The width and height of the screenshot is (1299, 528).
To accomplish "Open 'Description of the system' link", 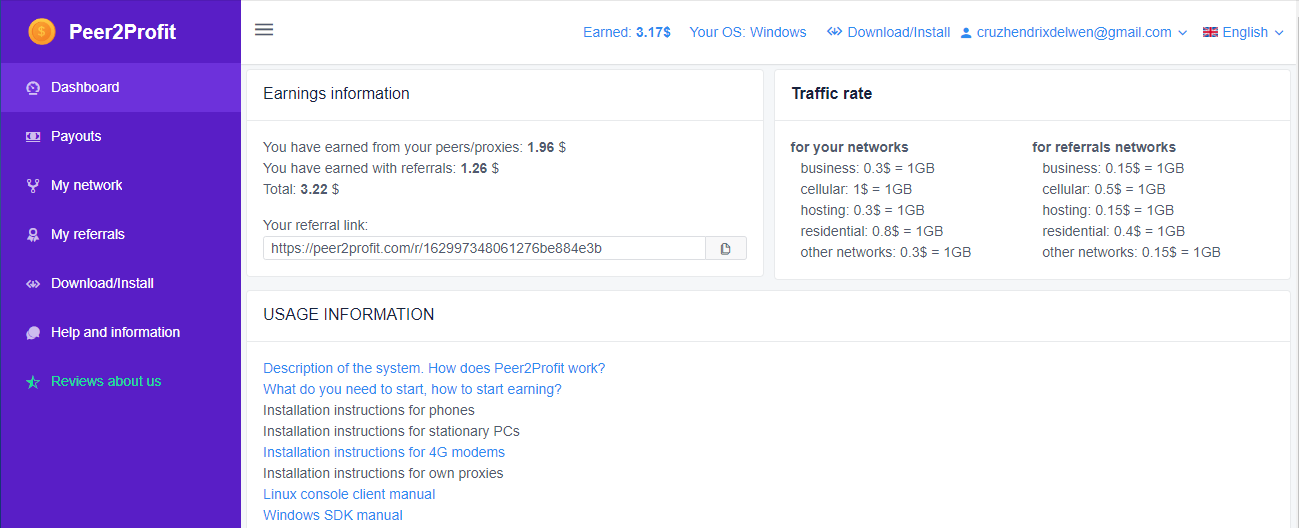I will (x=434, y=368).
